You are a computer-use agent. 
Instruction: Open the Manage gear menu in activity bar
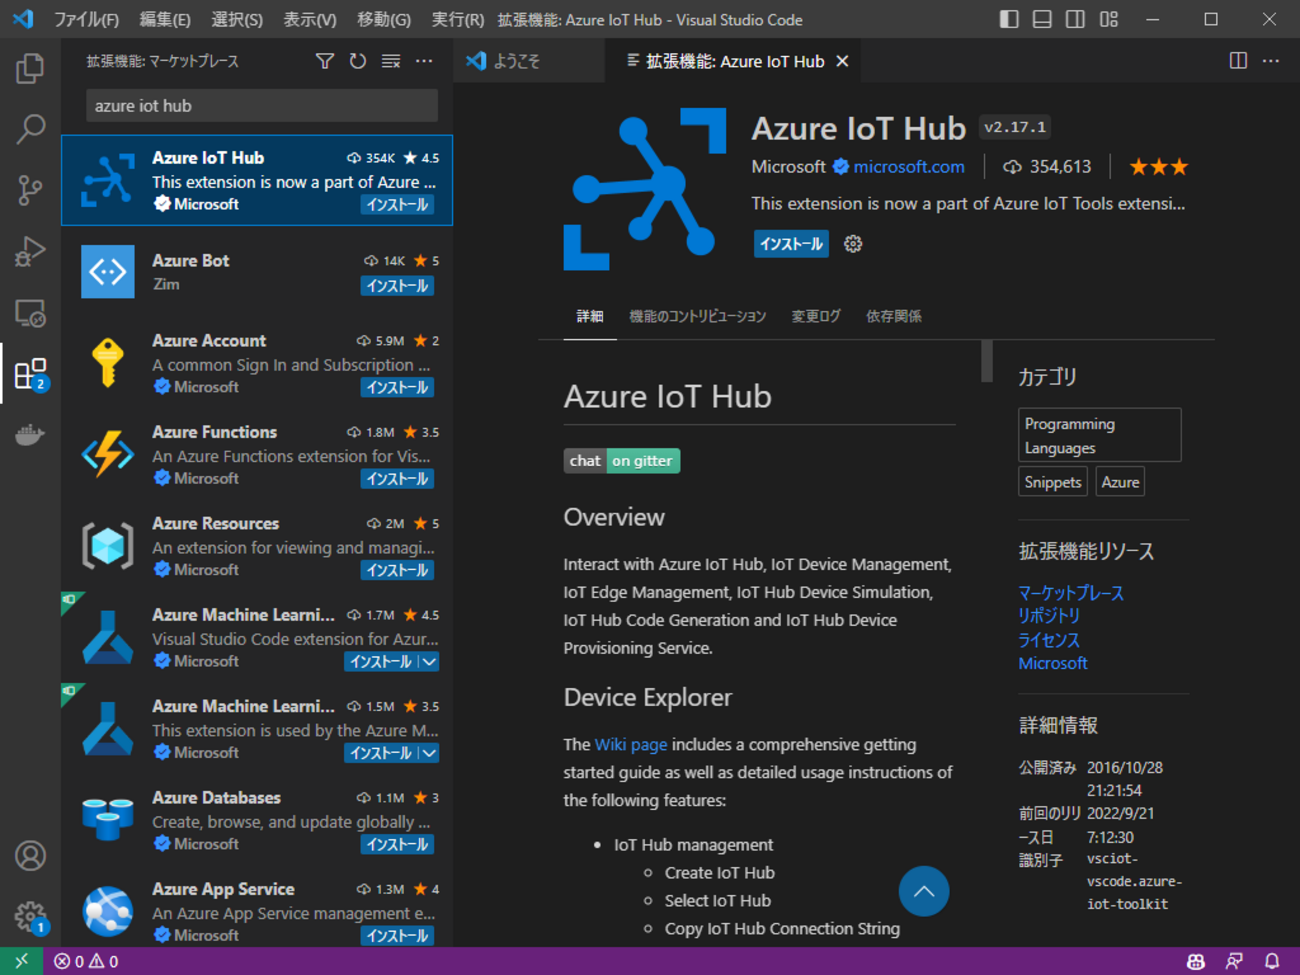30,915
